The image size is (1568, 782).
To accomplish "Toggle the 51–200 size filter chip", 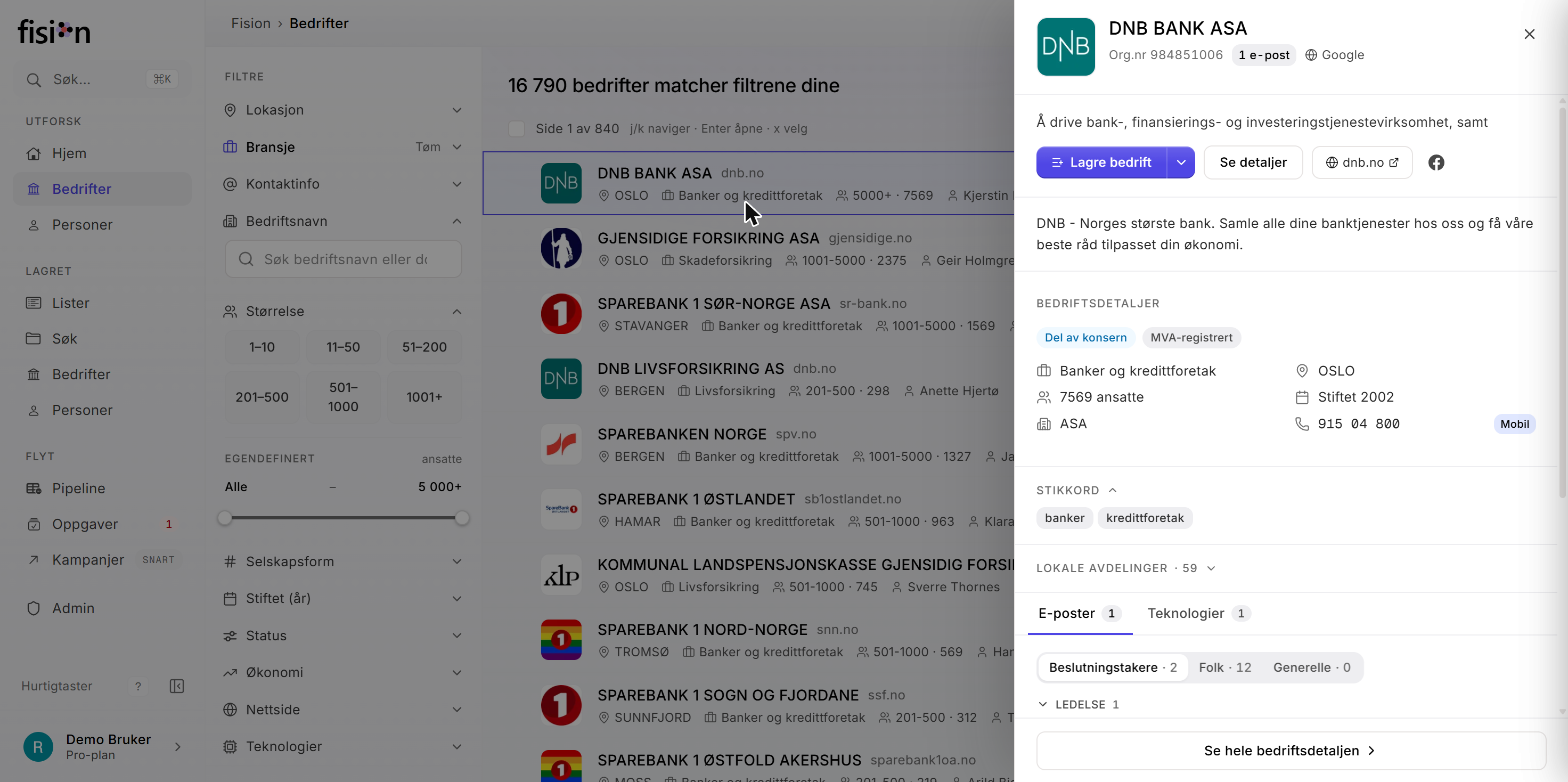I will [x=424, y=347].
